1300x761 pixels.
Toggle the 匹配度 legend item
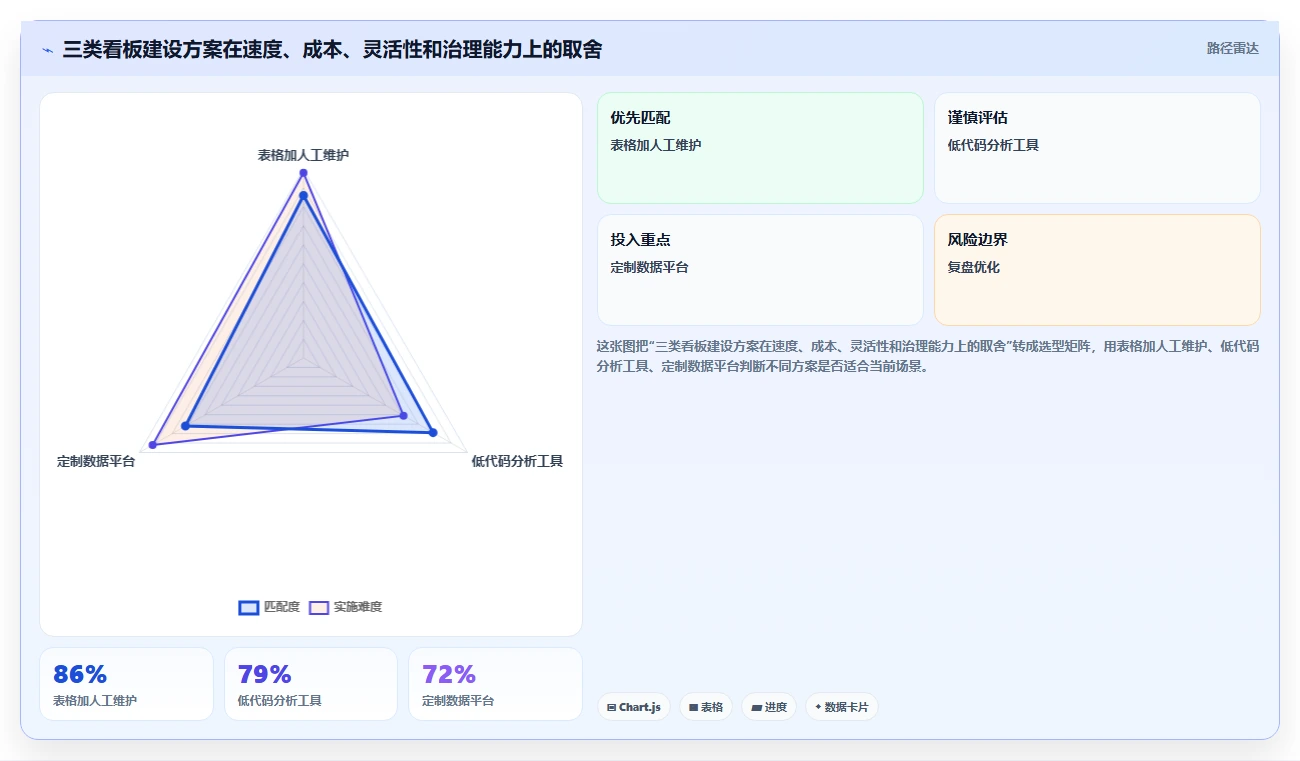[270, 607]
